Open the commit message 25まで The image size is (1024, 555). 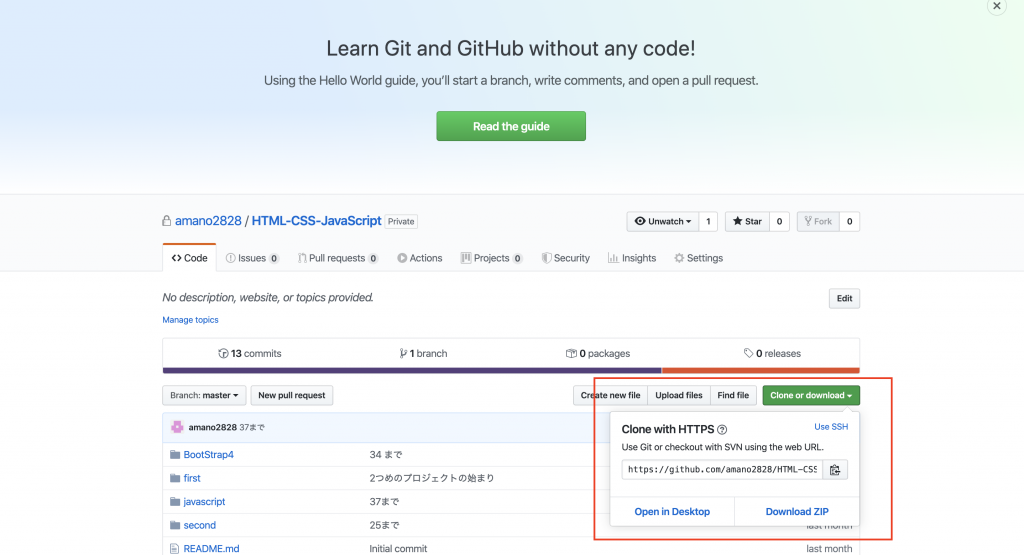point(384,525)
